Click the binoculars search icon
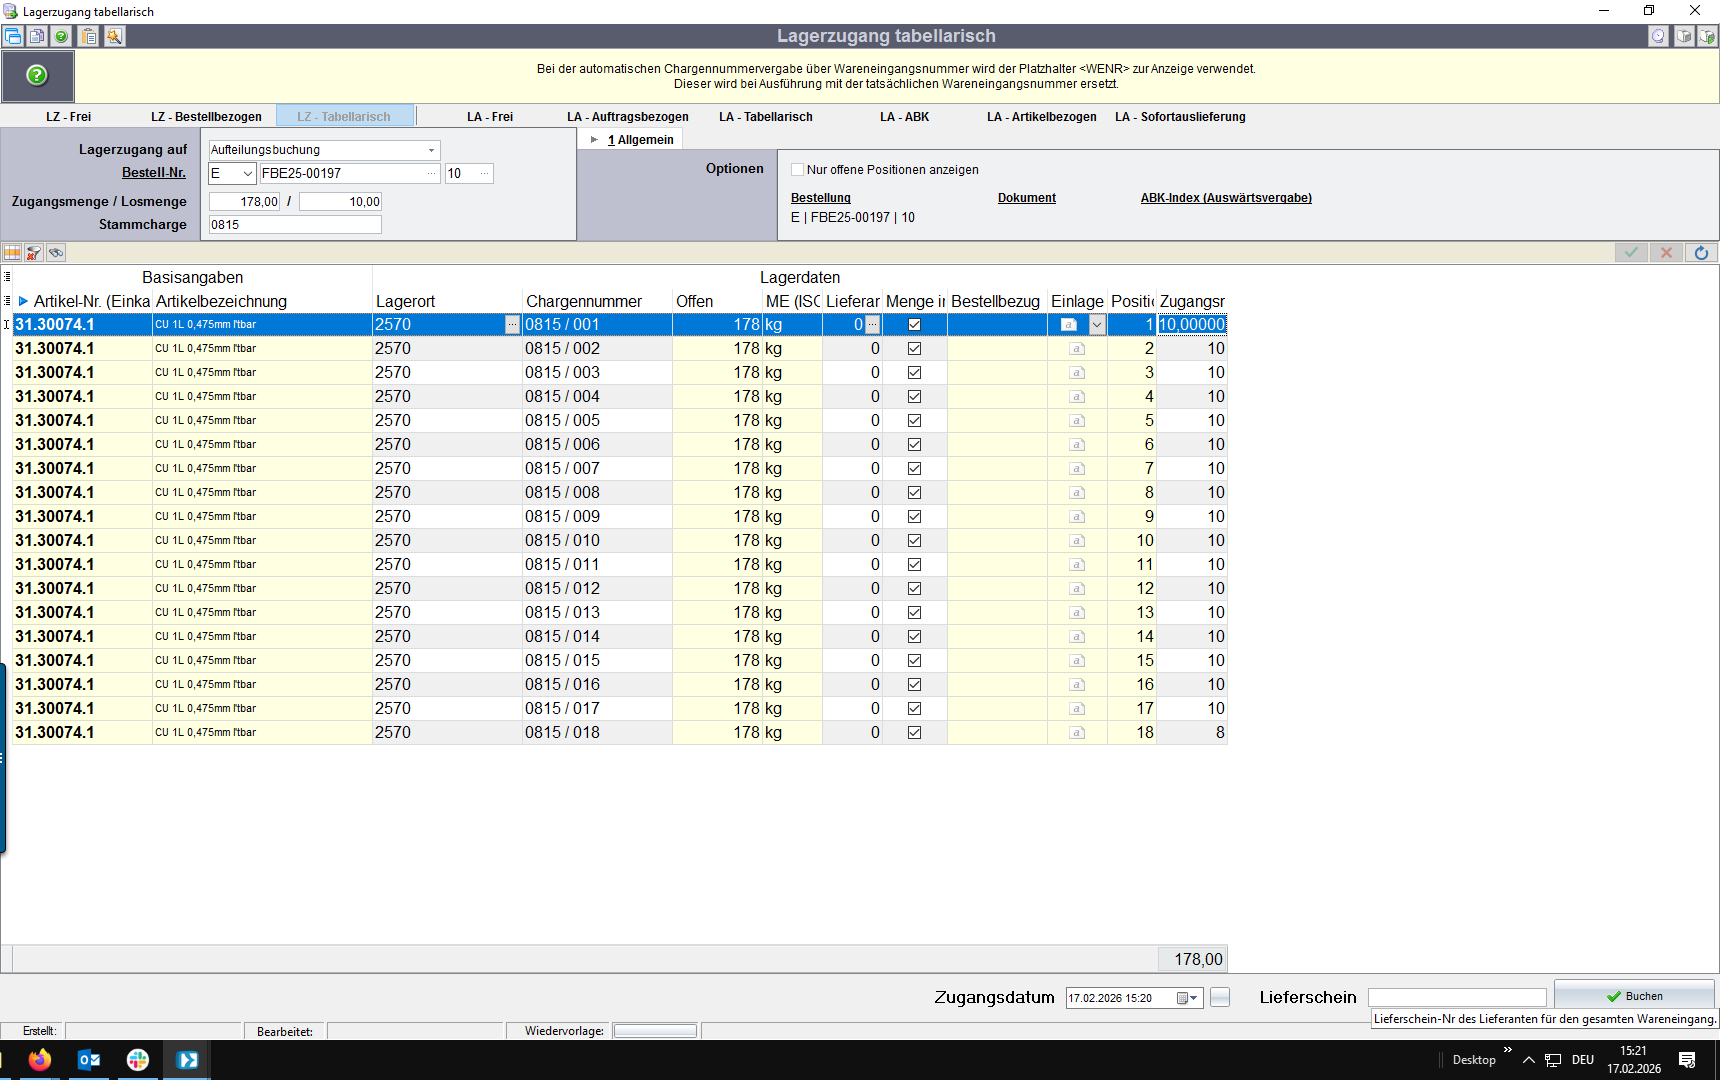This screenshot has height=1080, width=1720. (x=56, y=253)
